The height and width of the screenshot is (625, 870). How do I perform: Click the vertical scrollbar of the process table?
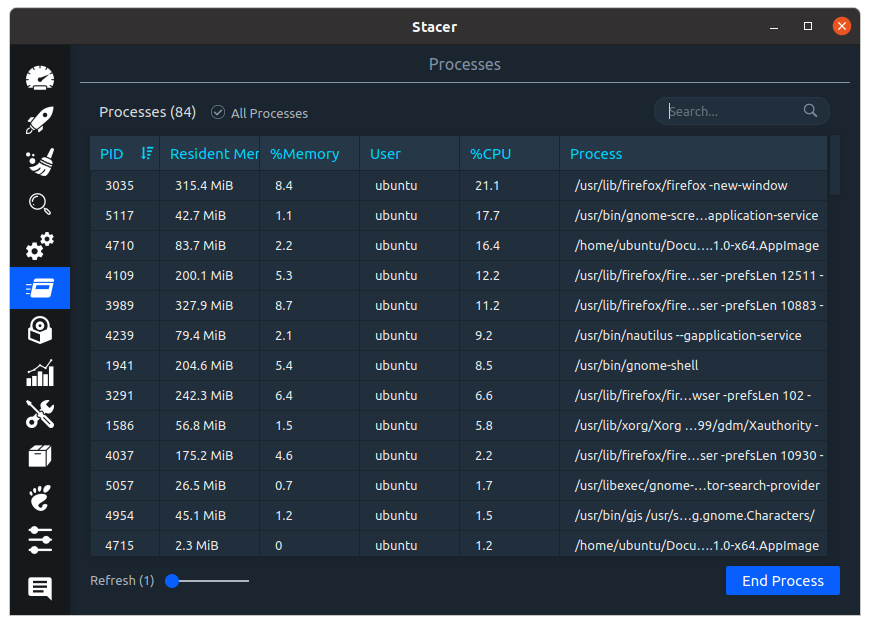834,165
